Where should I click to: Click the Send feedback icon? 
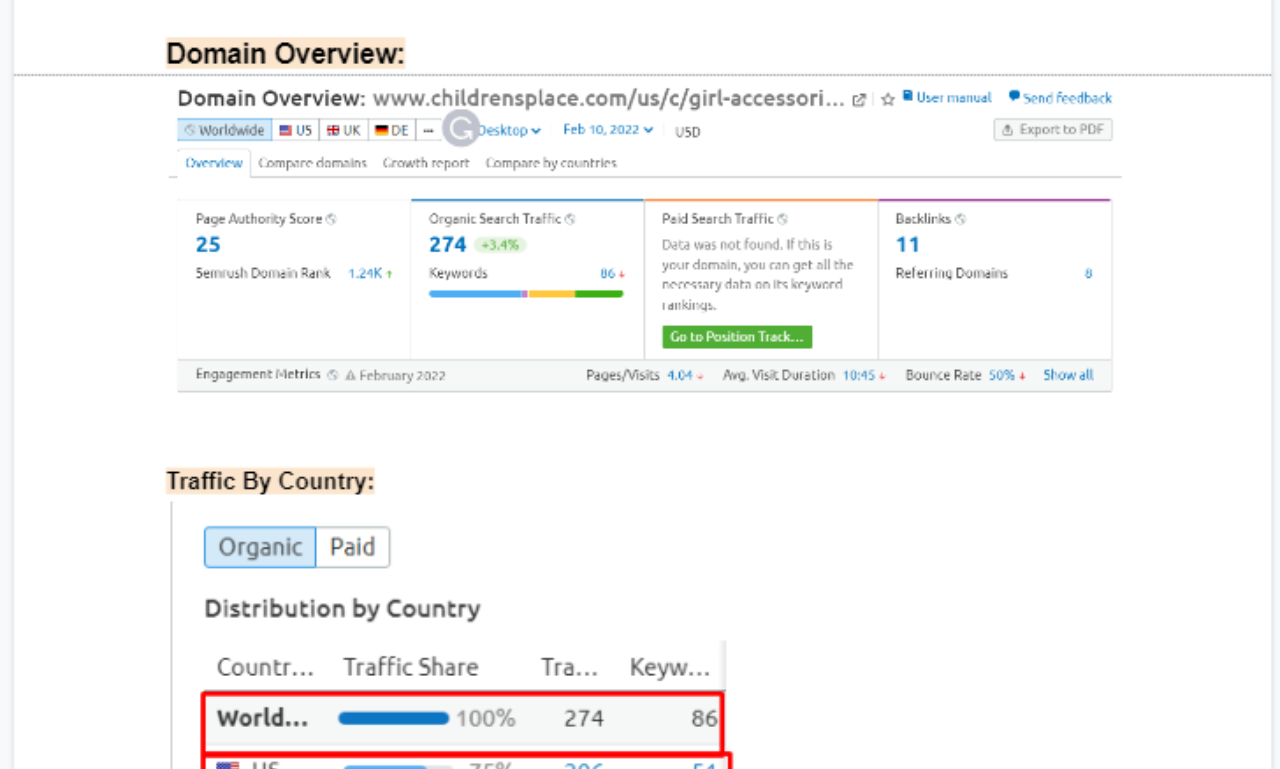tap(1013, 98)
